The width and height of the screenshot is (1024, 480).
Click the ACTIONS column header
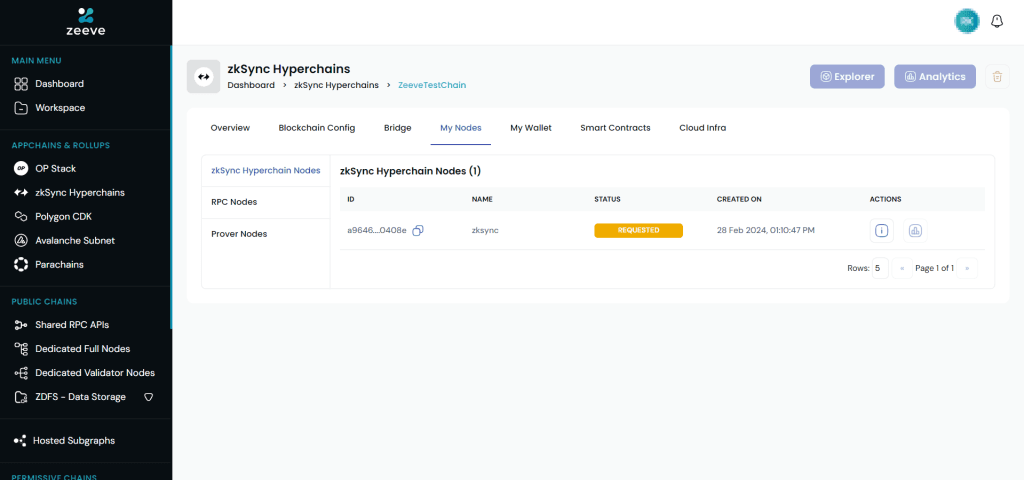[x=886, y=199]
